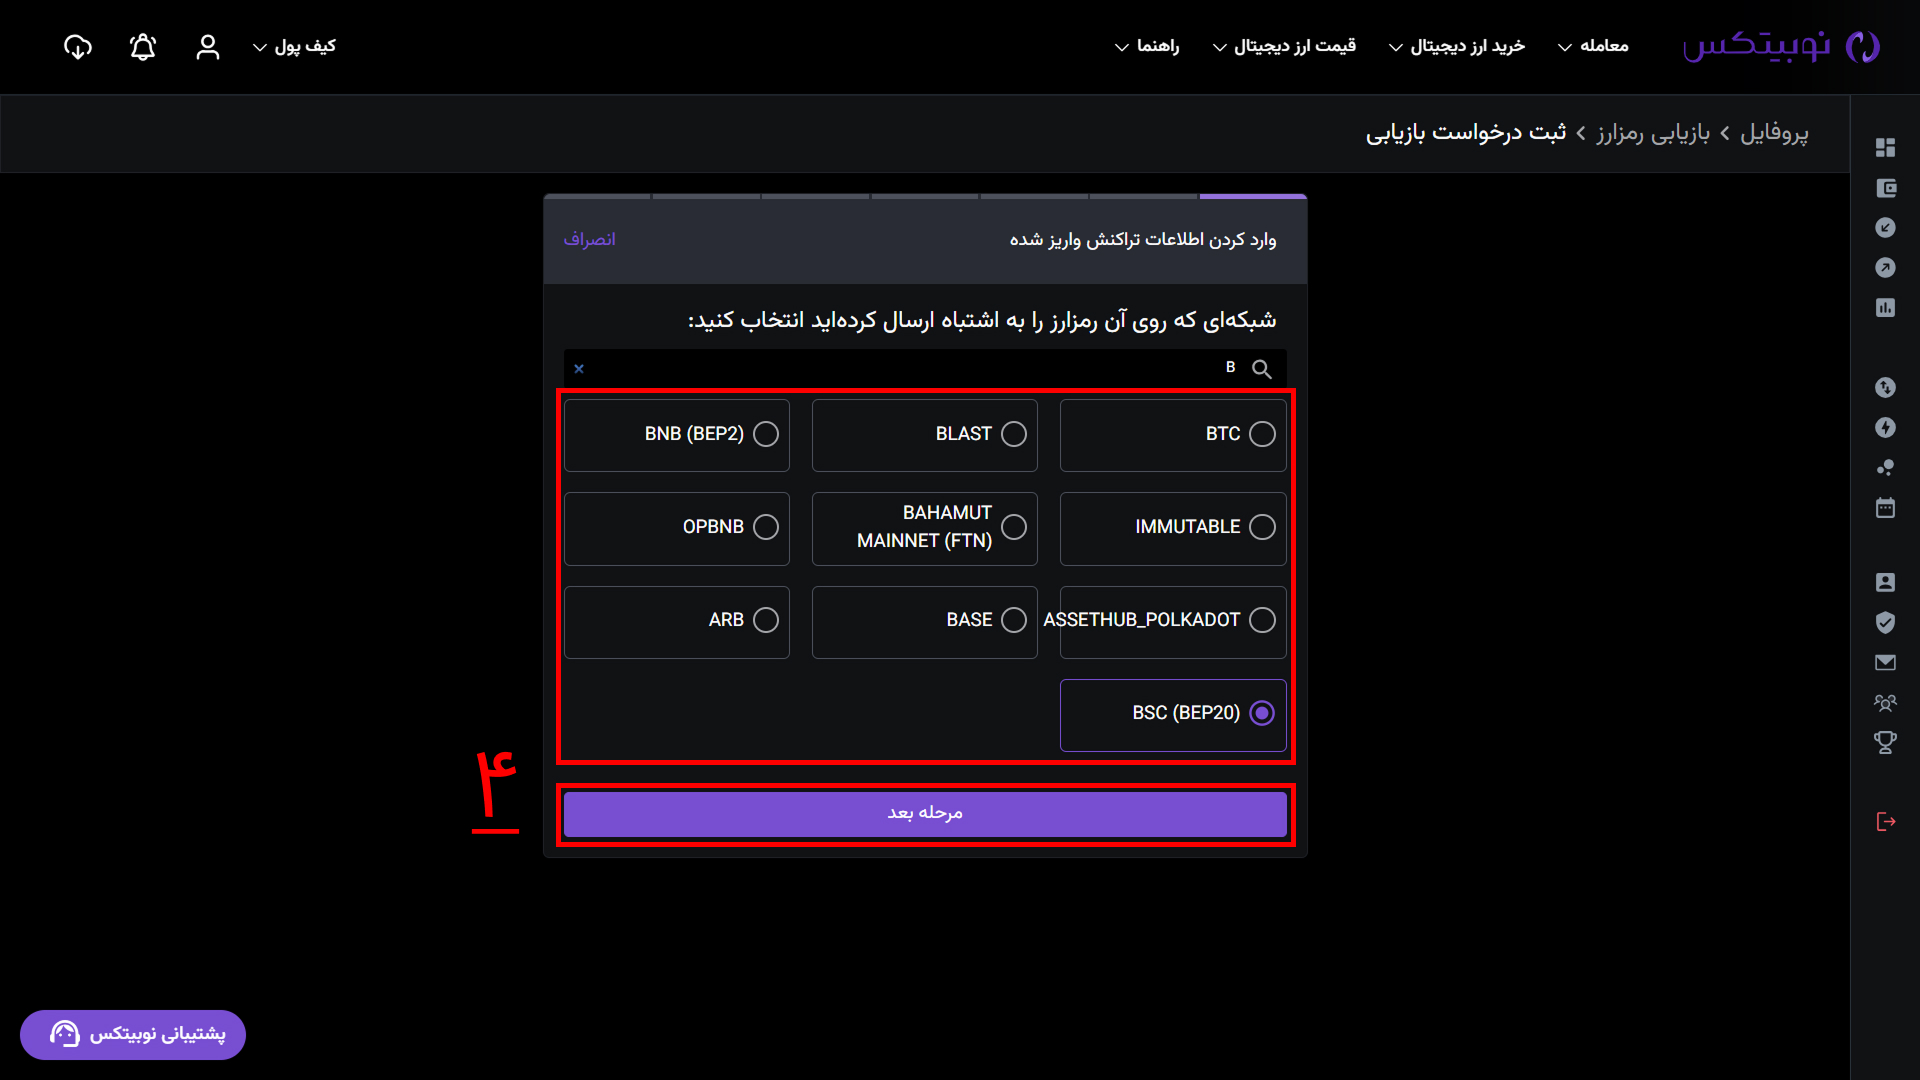
Task: Open the notifications bell icon
Action: pos(143,47)
